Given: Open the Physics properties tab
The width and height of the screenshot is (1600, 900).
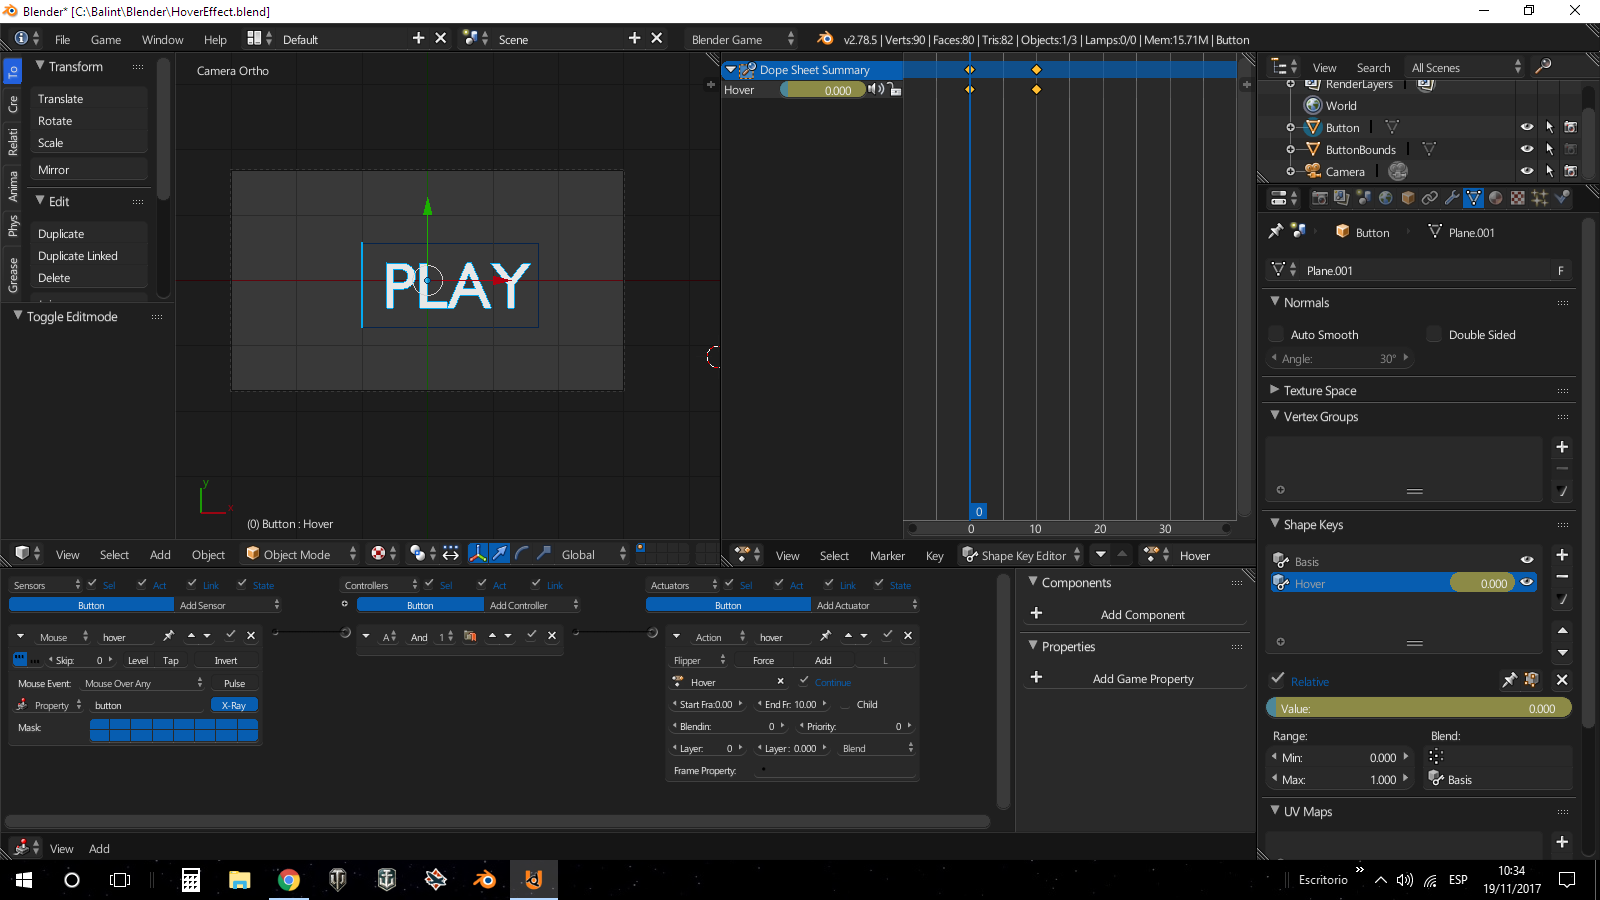Looking at the screenshot, I should tap(1561, 198).
